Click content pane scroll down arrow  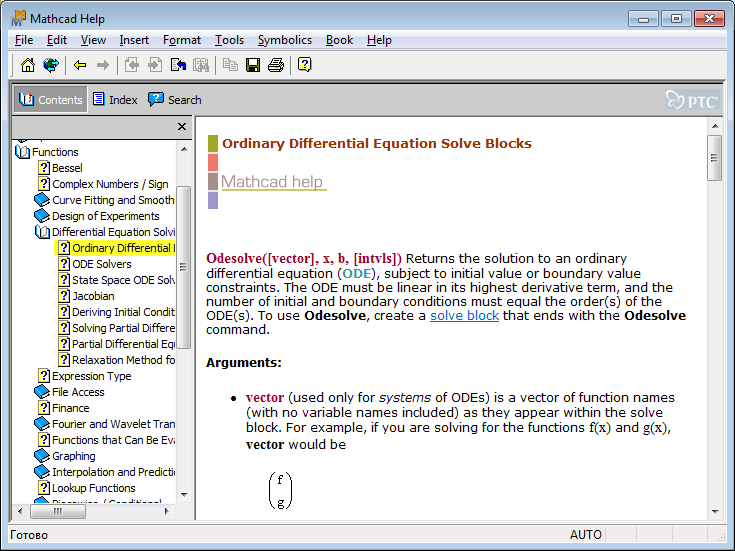715,512
